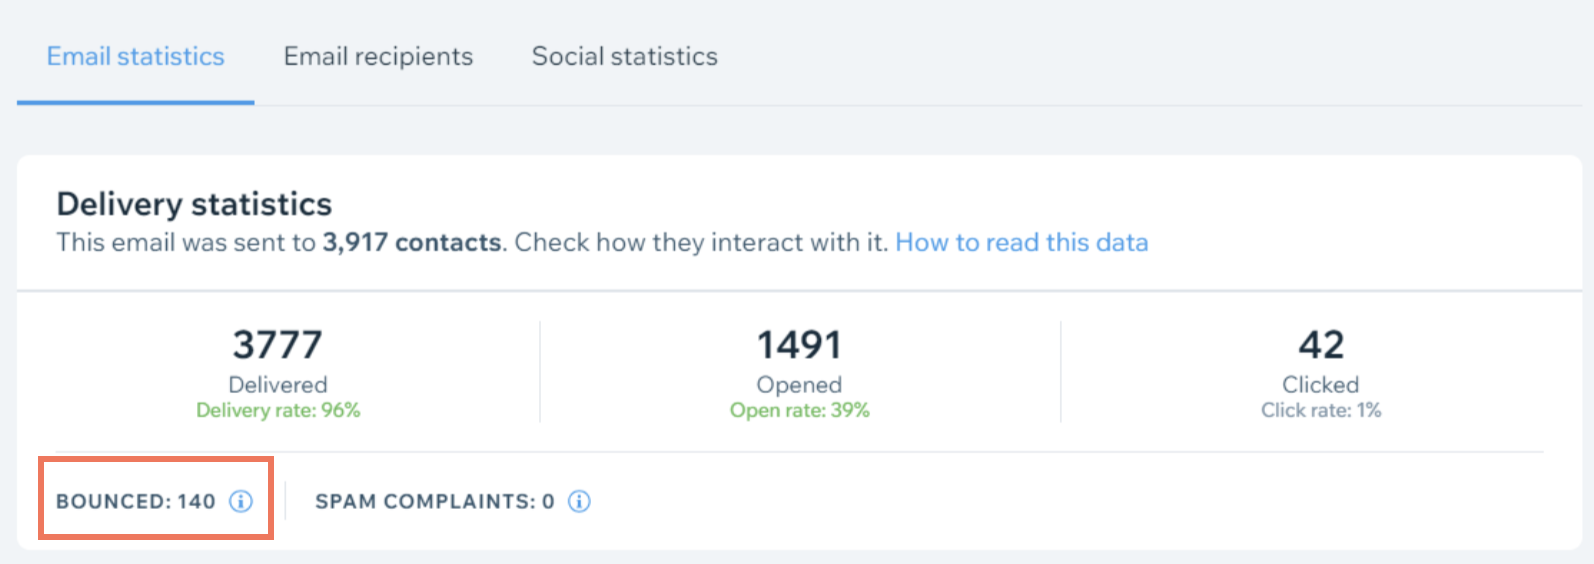Click the info icon next to Bounced
The width and height of the screenshot is (1594, 564).
pos(241,501)
